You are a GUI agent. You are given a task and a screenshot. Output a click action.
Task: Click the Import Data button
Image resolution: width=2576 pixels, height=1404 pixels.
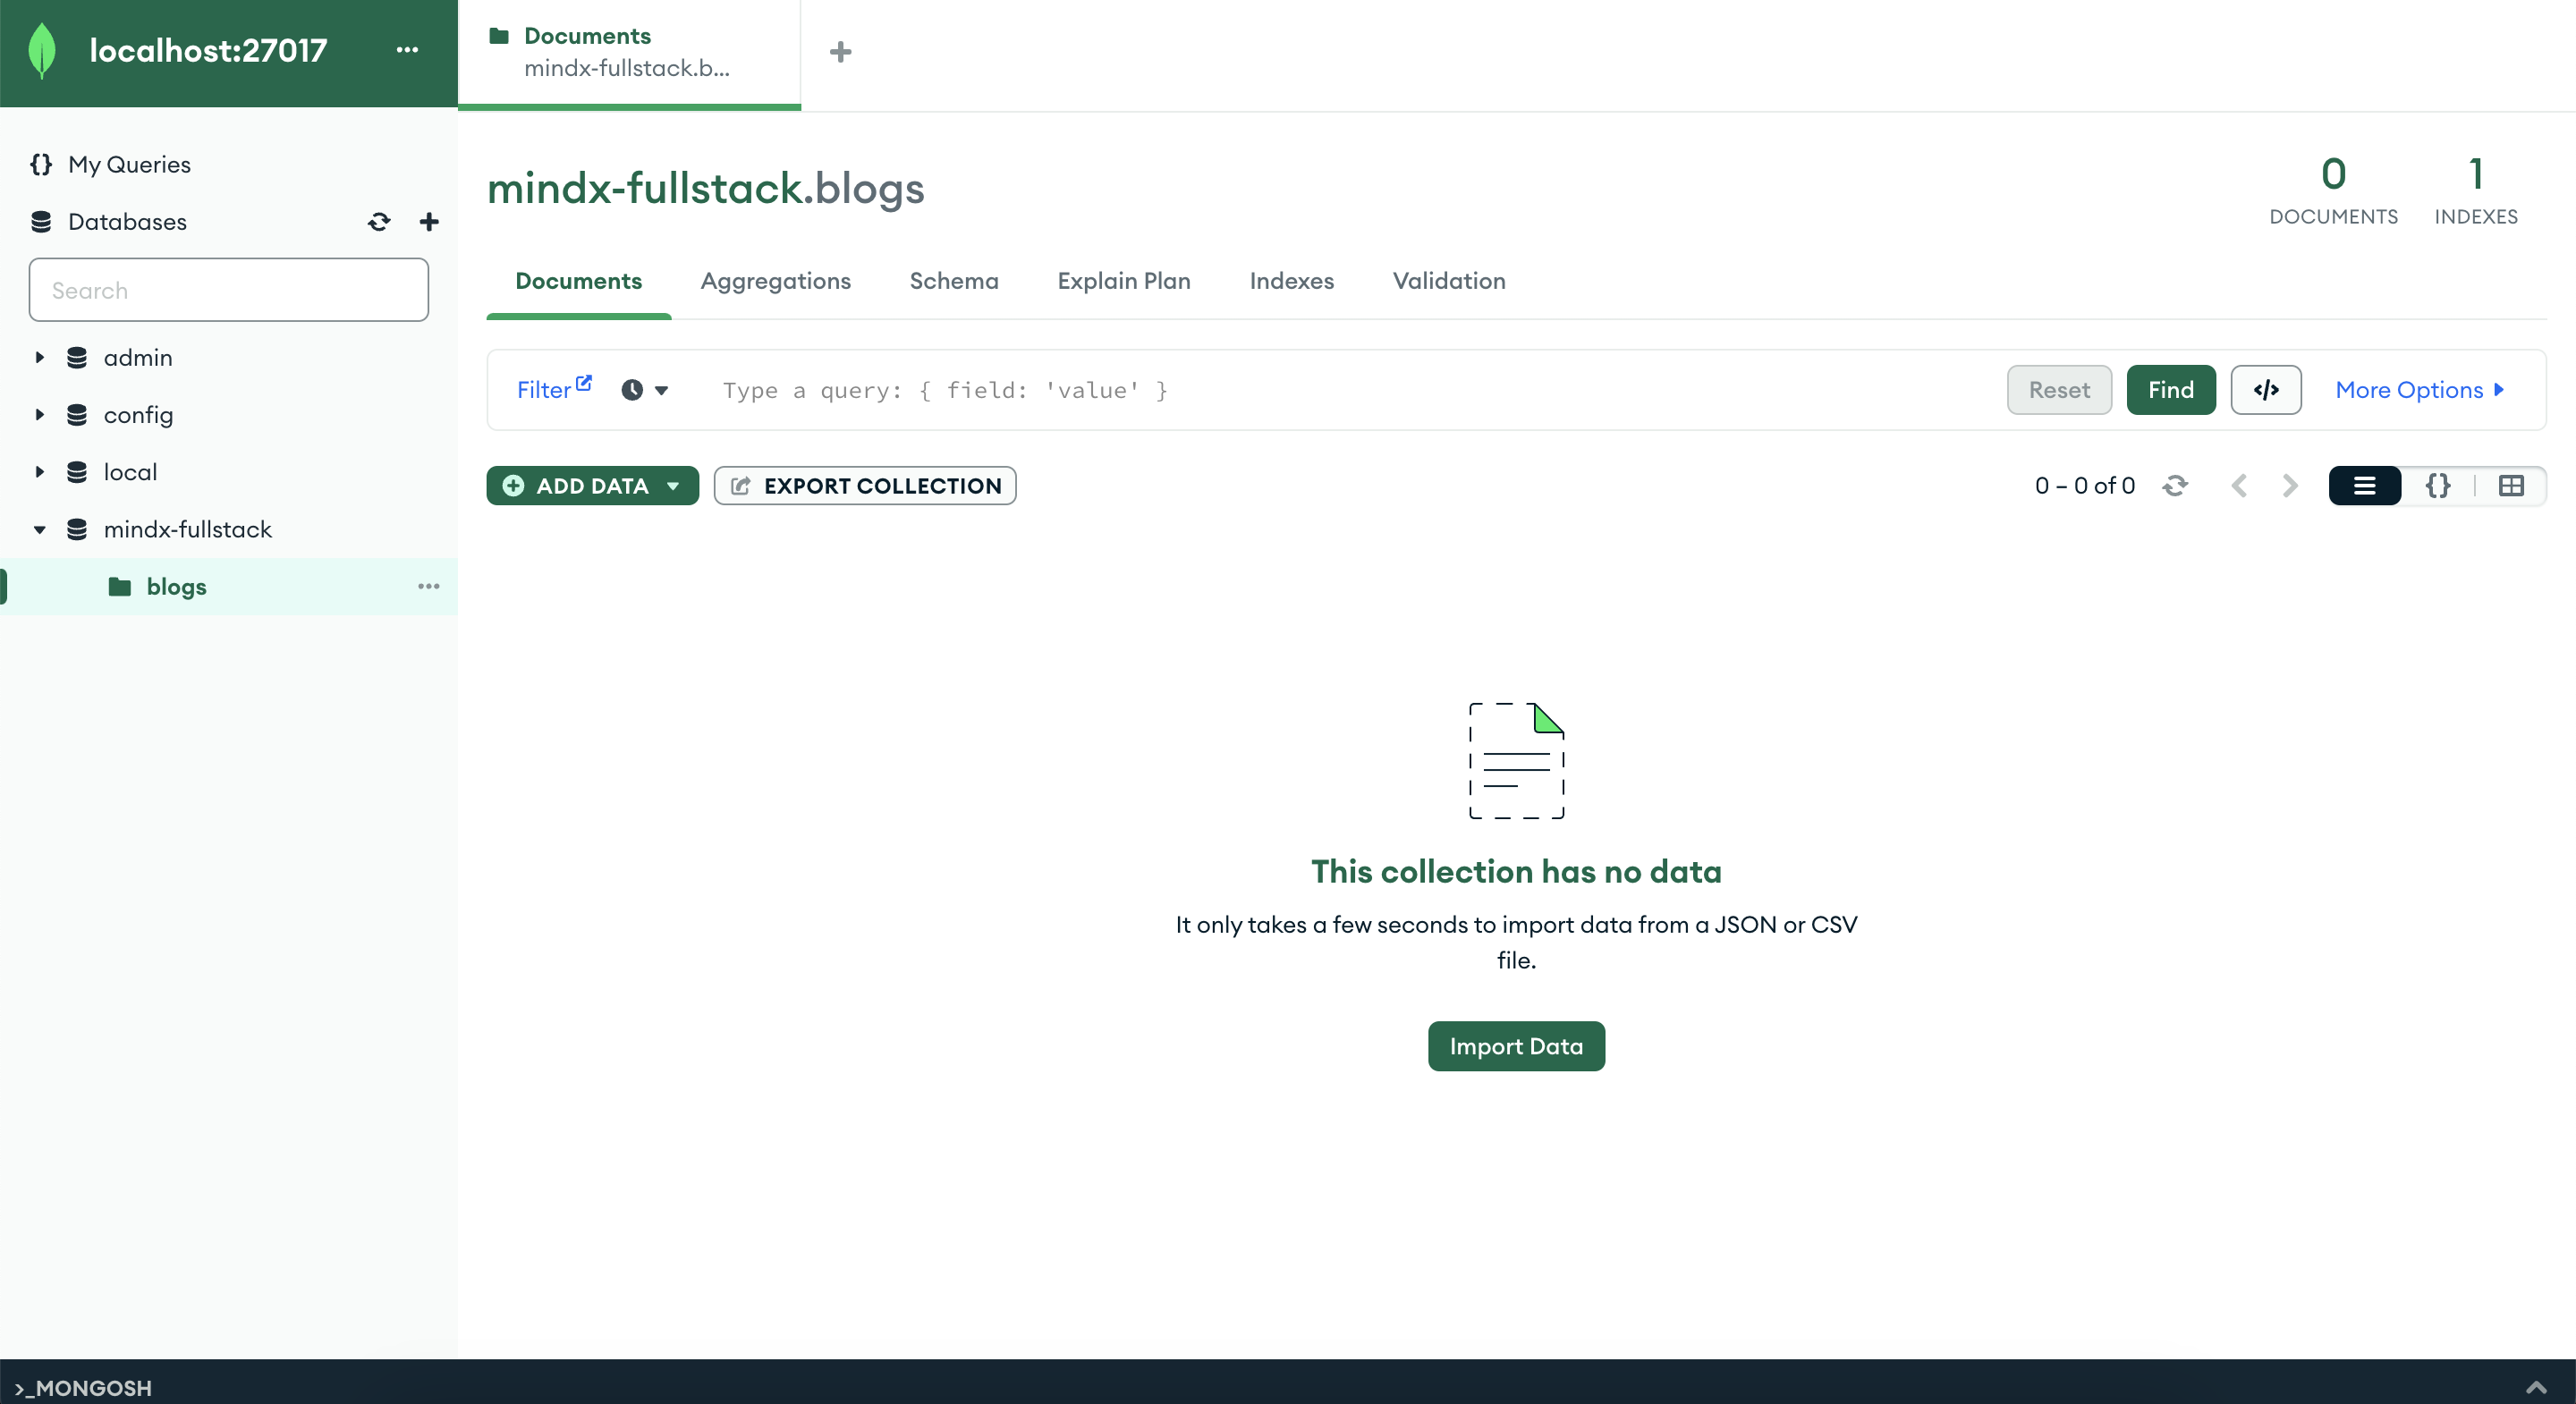pyautogui.click(x=1516, y=1046)
